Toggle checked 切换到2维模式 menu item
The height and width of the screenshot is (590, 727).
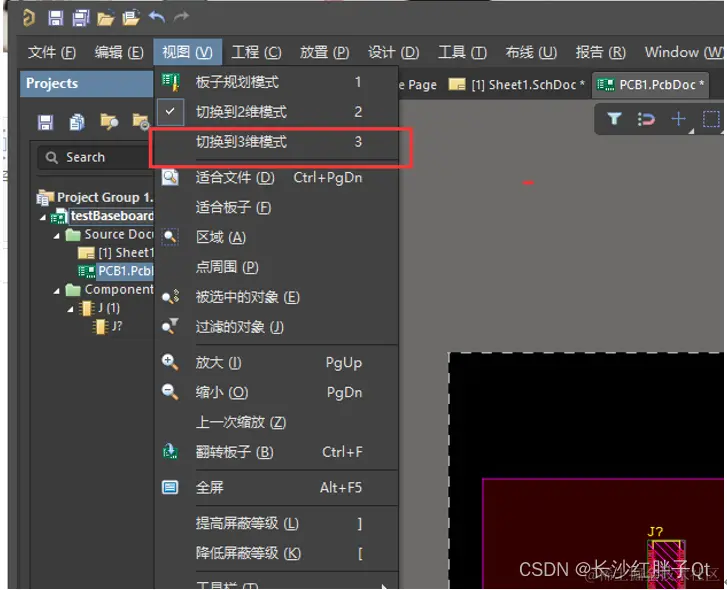point(277,112)
